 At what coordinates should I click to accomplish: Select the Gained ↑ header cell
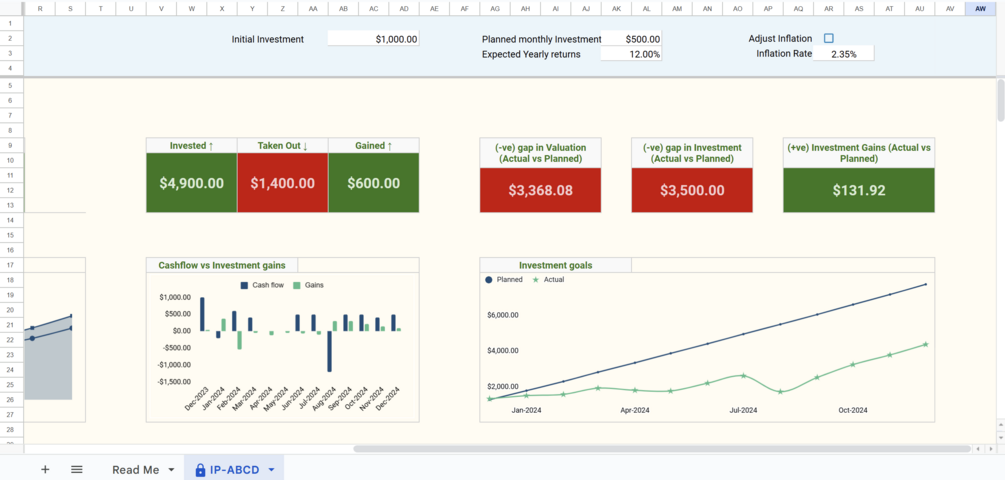[x=374, y=145]
